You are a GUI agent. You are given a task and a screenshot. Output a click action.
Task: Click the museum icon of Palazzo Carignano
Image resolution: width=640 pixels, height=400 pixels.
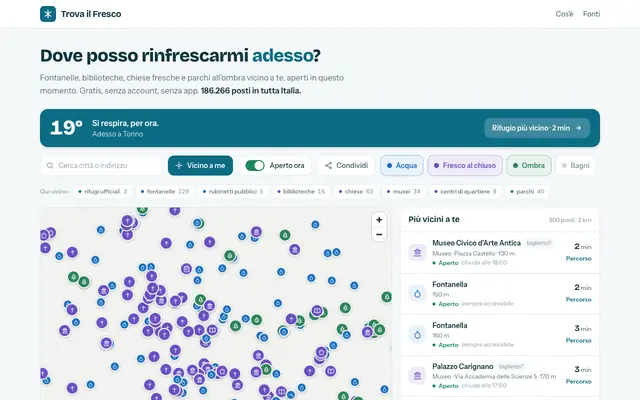tap(417, 376)
